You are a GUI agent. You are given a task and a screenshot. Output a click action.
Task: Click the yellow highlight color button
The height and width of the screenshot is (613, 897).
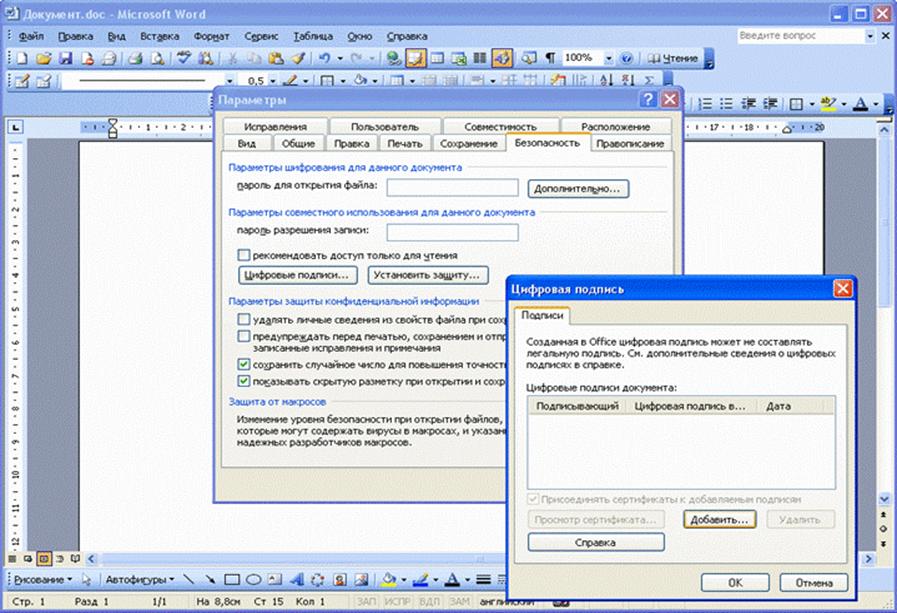pyautogui.click(x=828, y=104)
